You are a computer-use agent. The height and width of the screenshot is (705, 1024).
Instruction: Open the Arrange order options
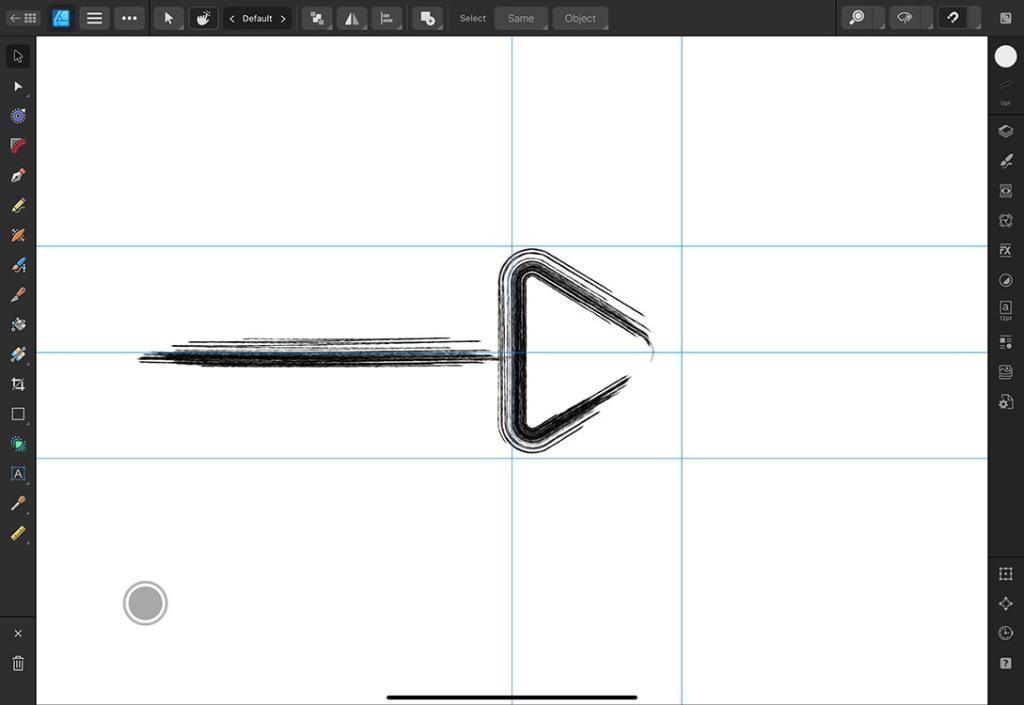(x=317, y=18)
